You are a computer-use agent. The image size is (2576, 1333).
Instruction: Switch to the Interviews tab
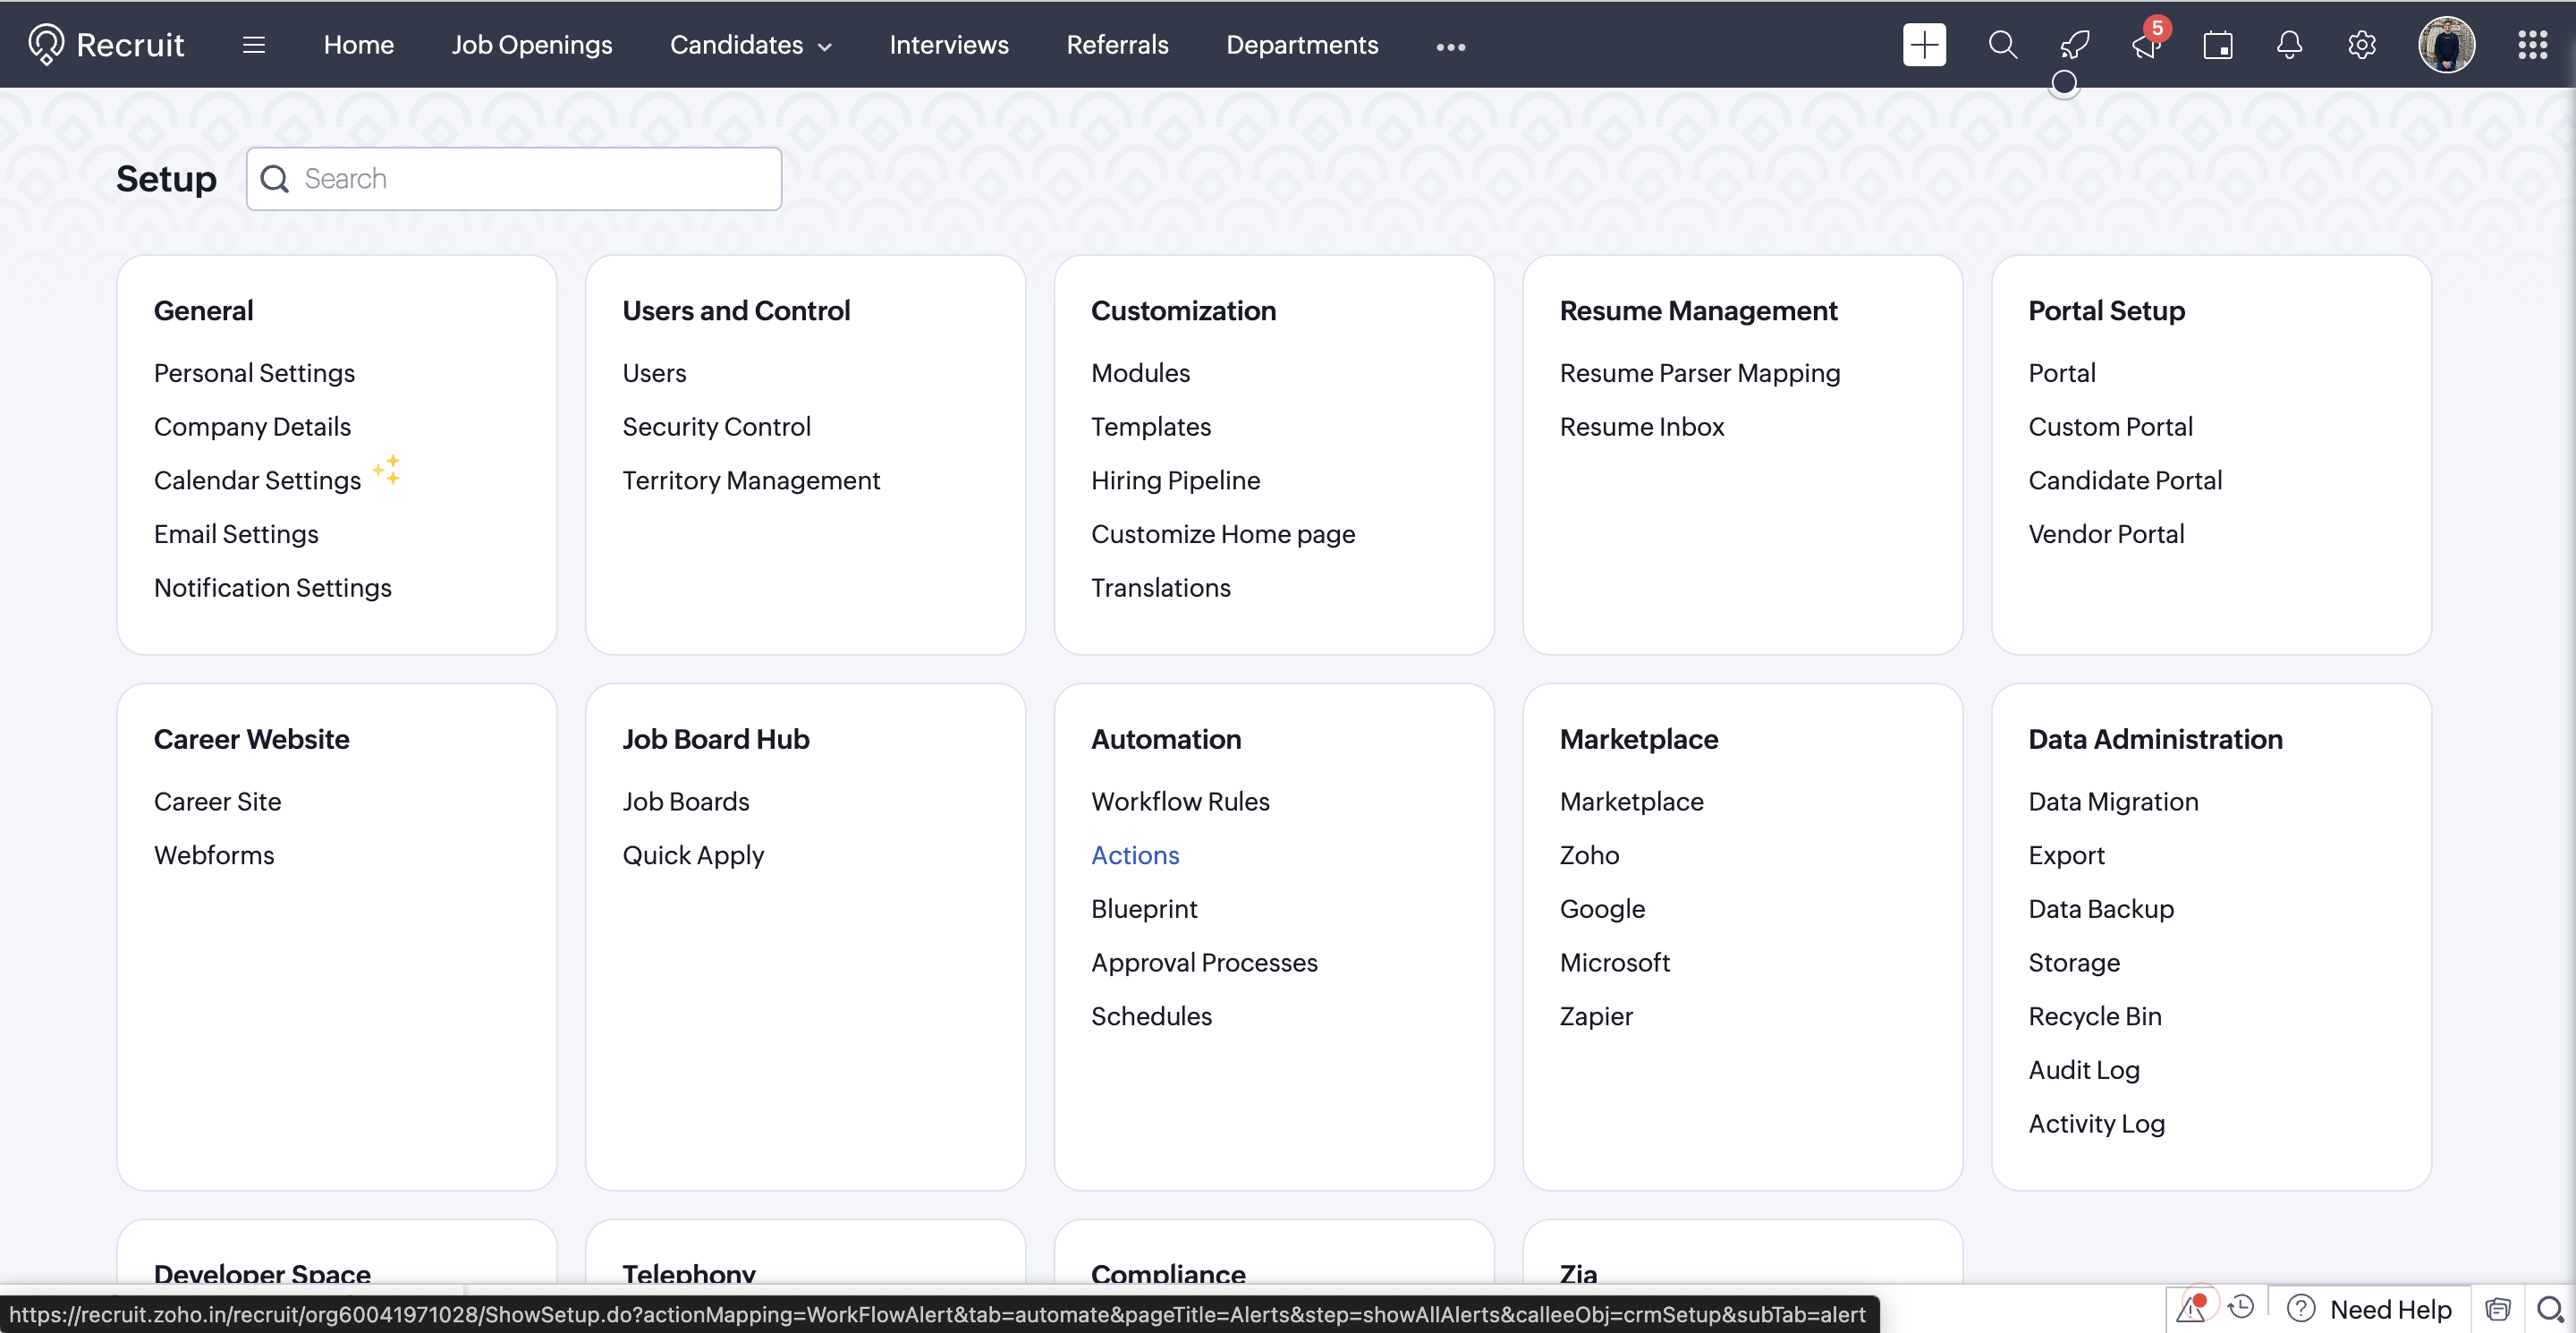pyautogui.click(x=948, y=45)
